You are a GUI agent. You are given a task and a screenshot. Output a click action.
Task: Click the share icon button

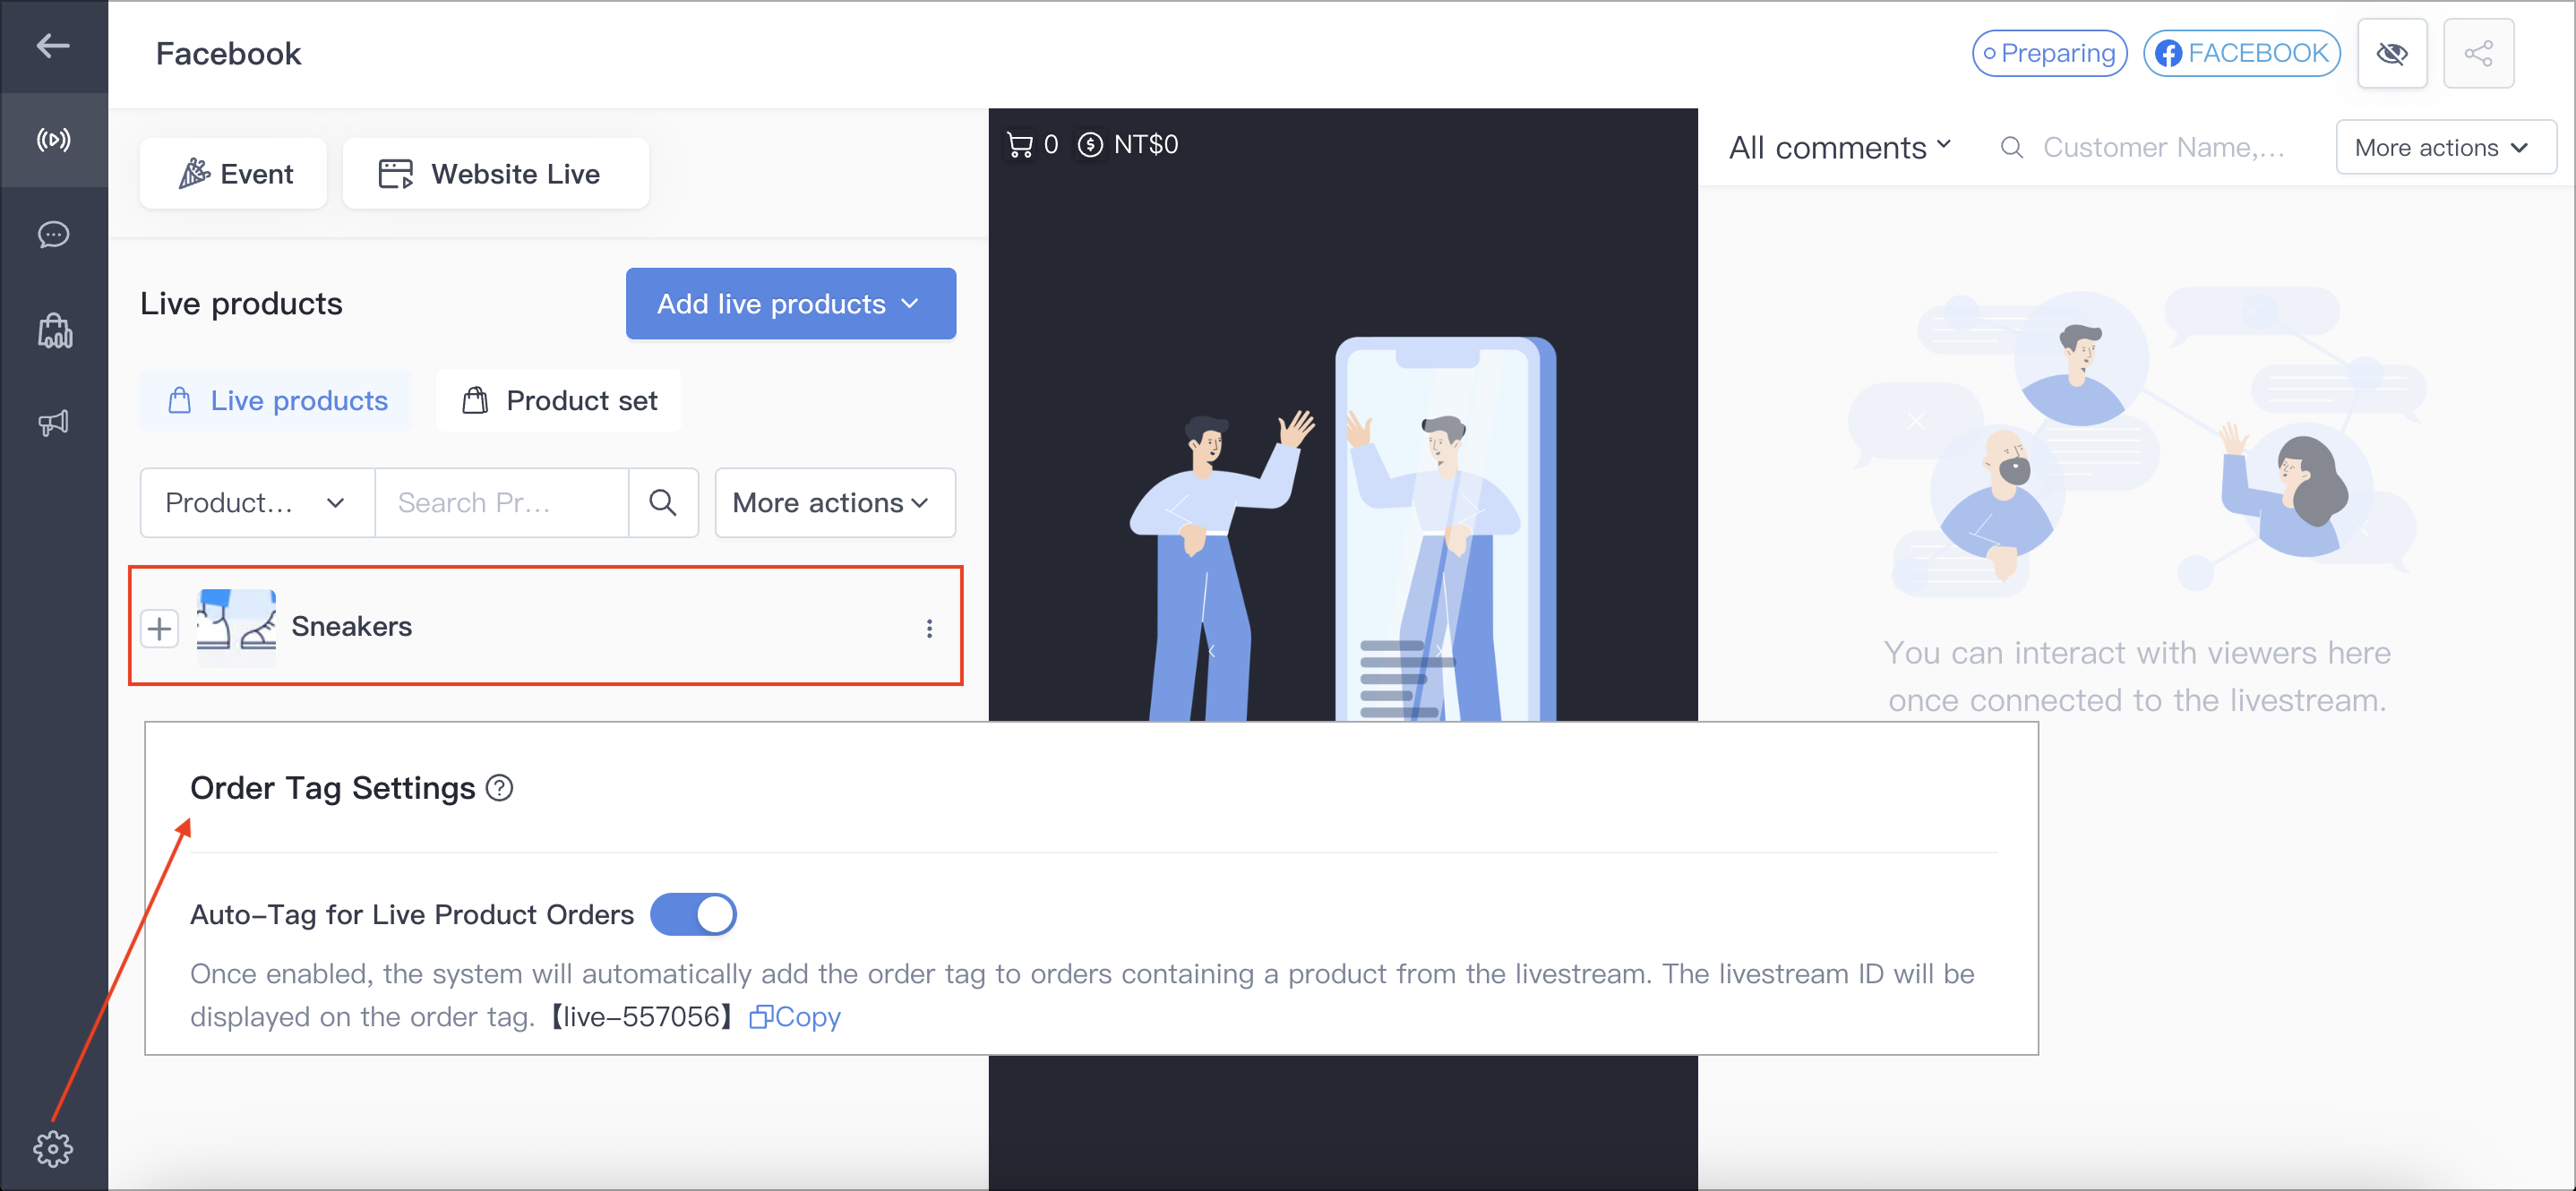[x=2478, y=53]
